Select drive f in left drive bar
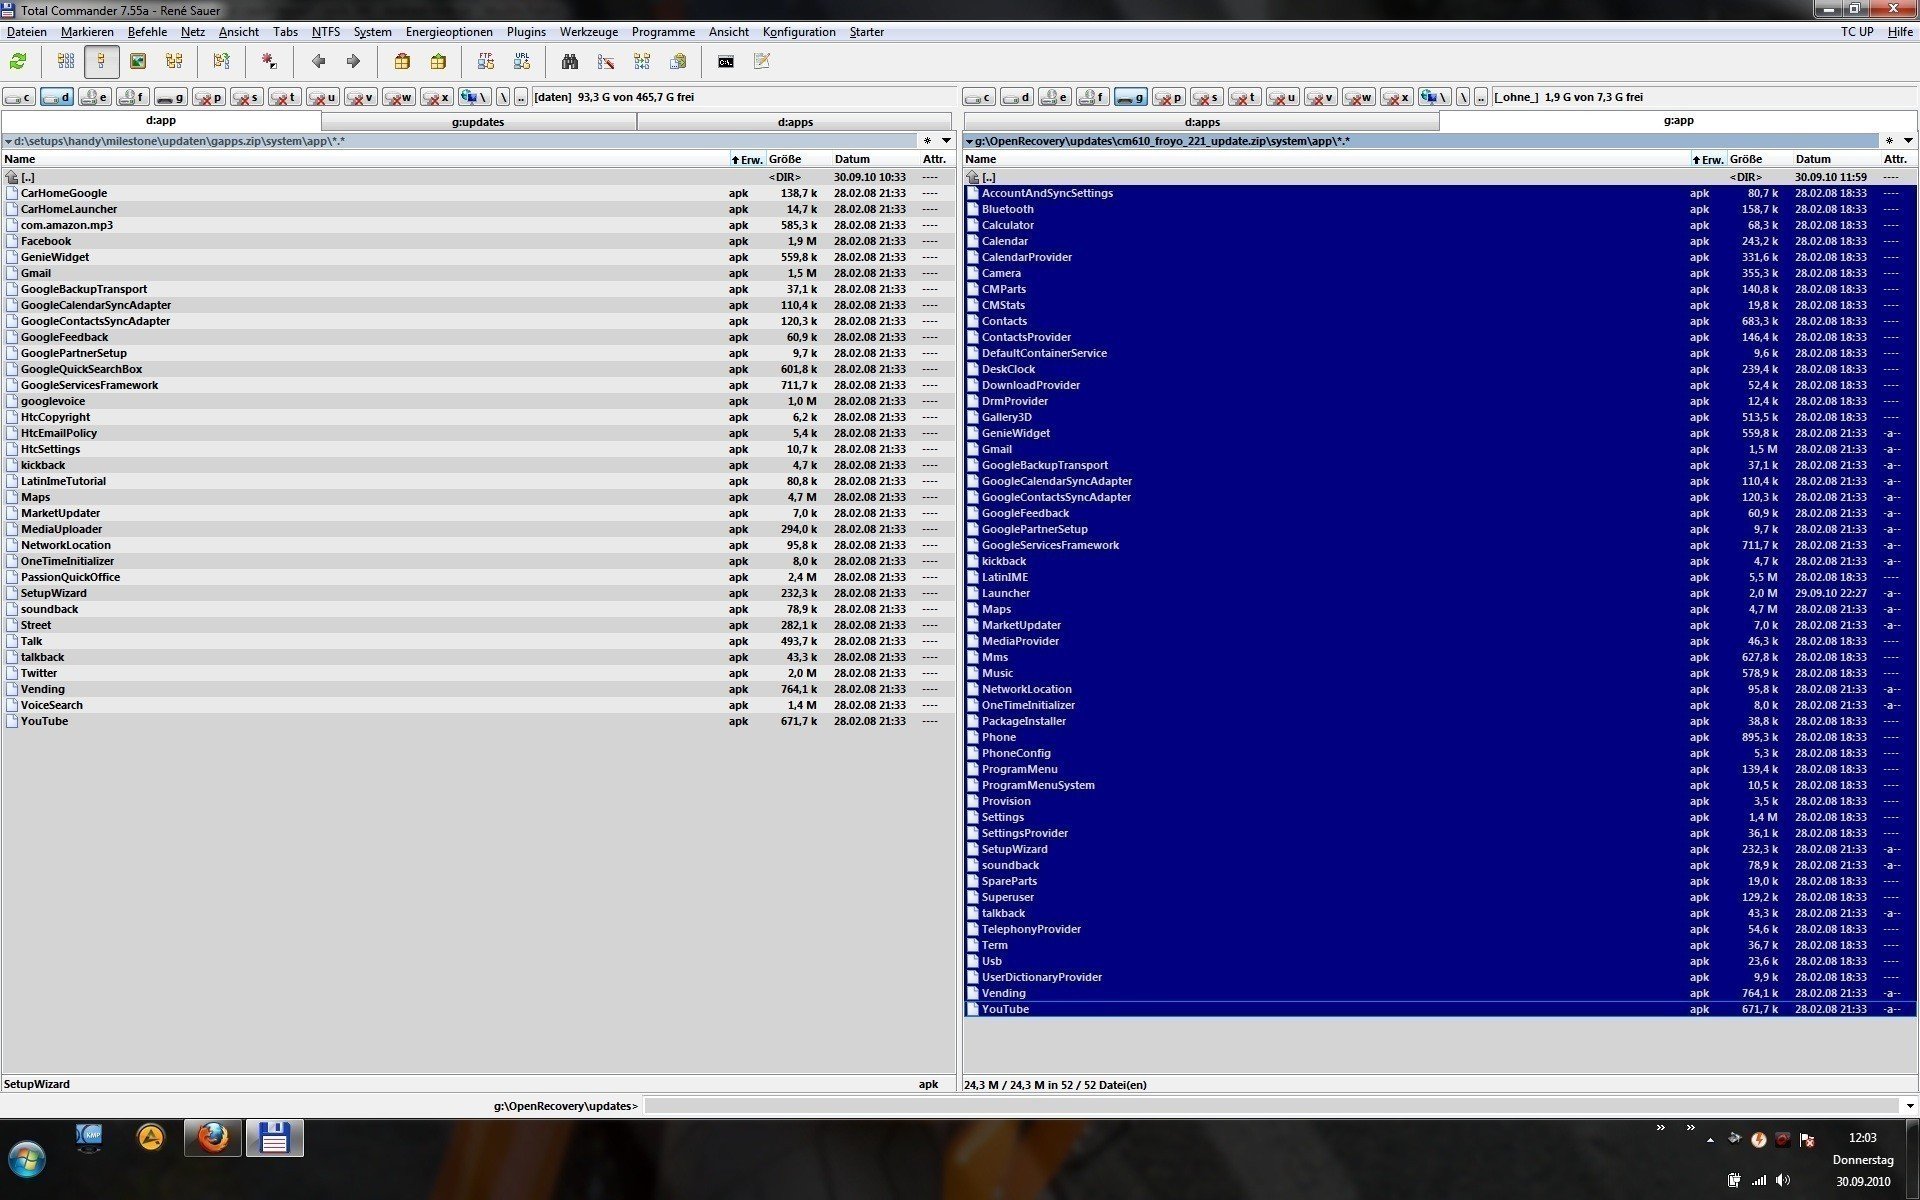The width and height of the screenshot is (1920, 1200). pos(133,97)
